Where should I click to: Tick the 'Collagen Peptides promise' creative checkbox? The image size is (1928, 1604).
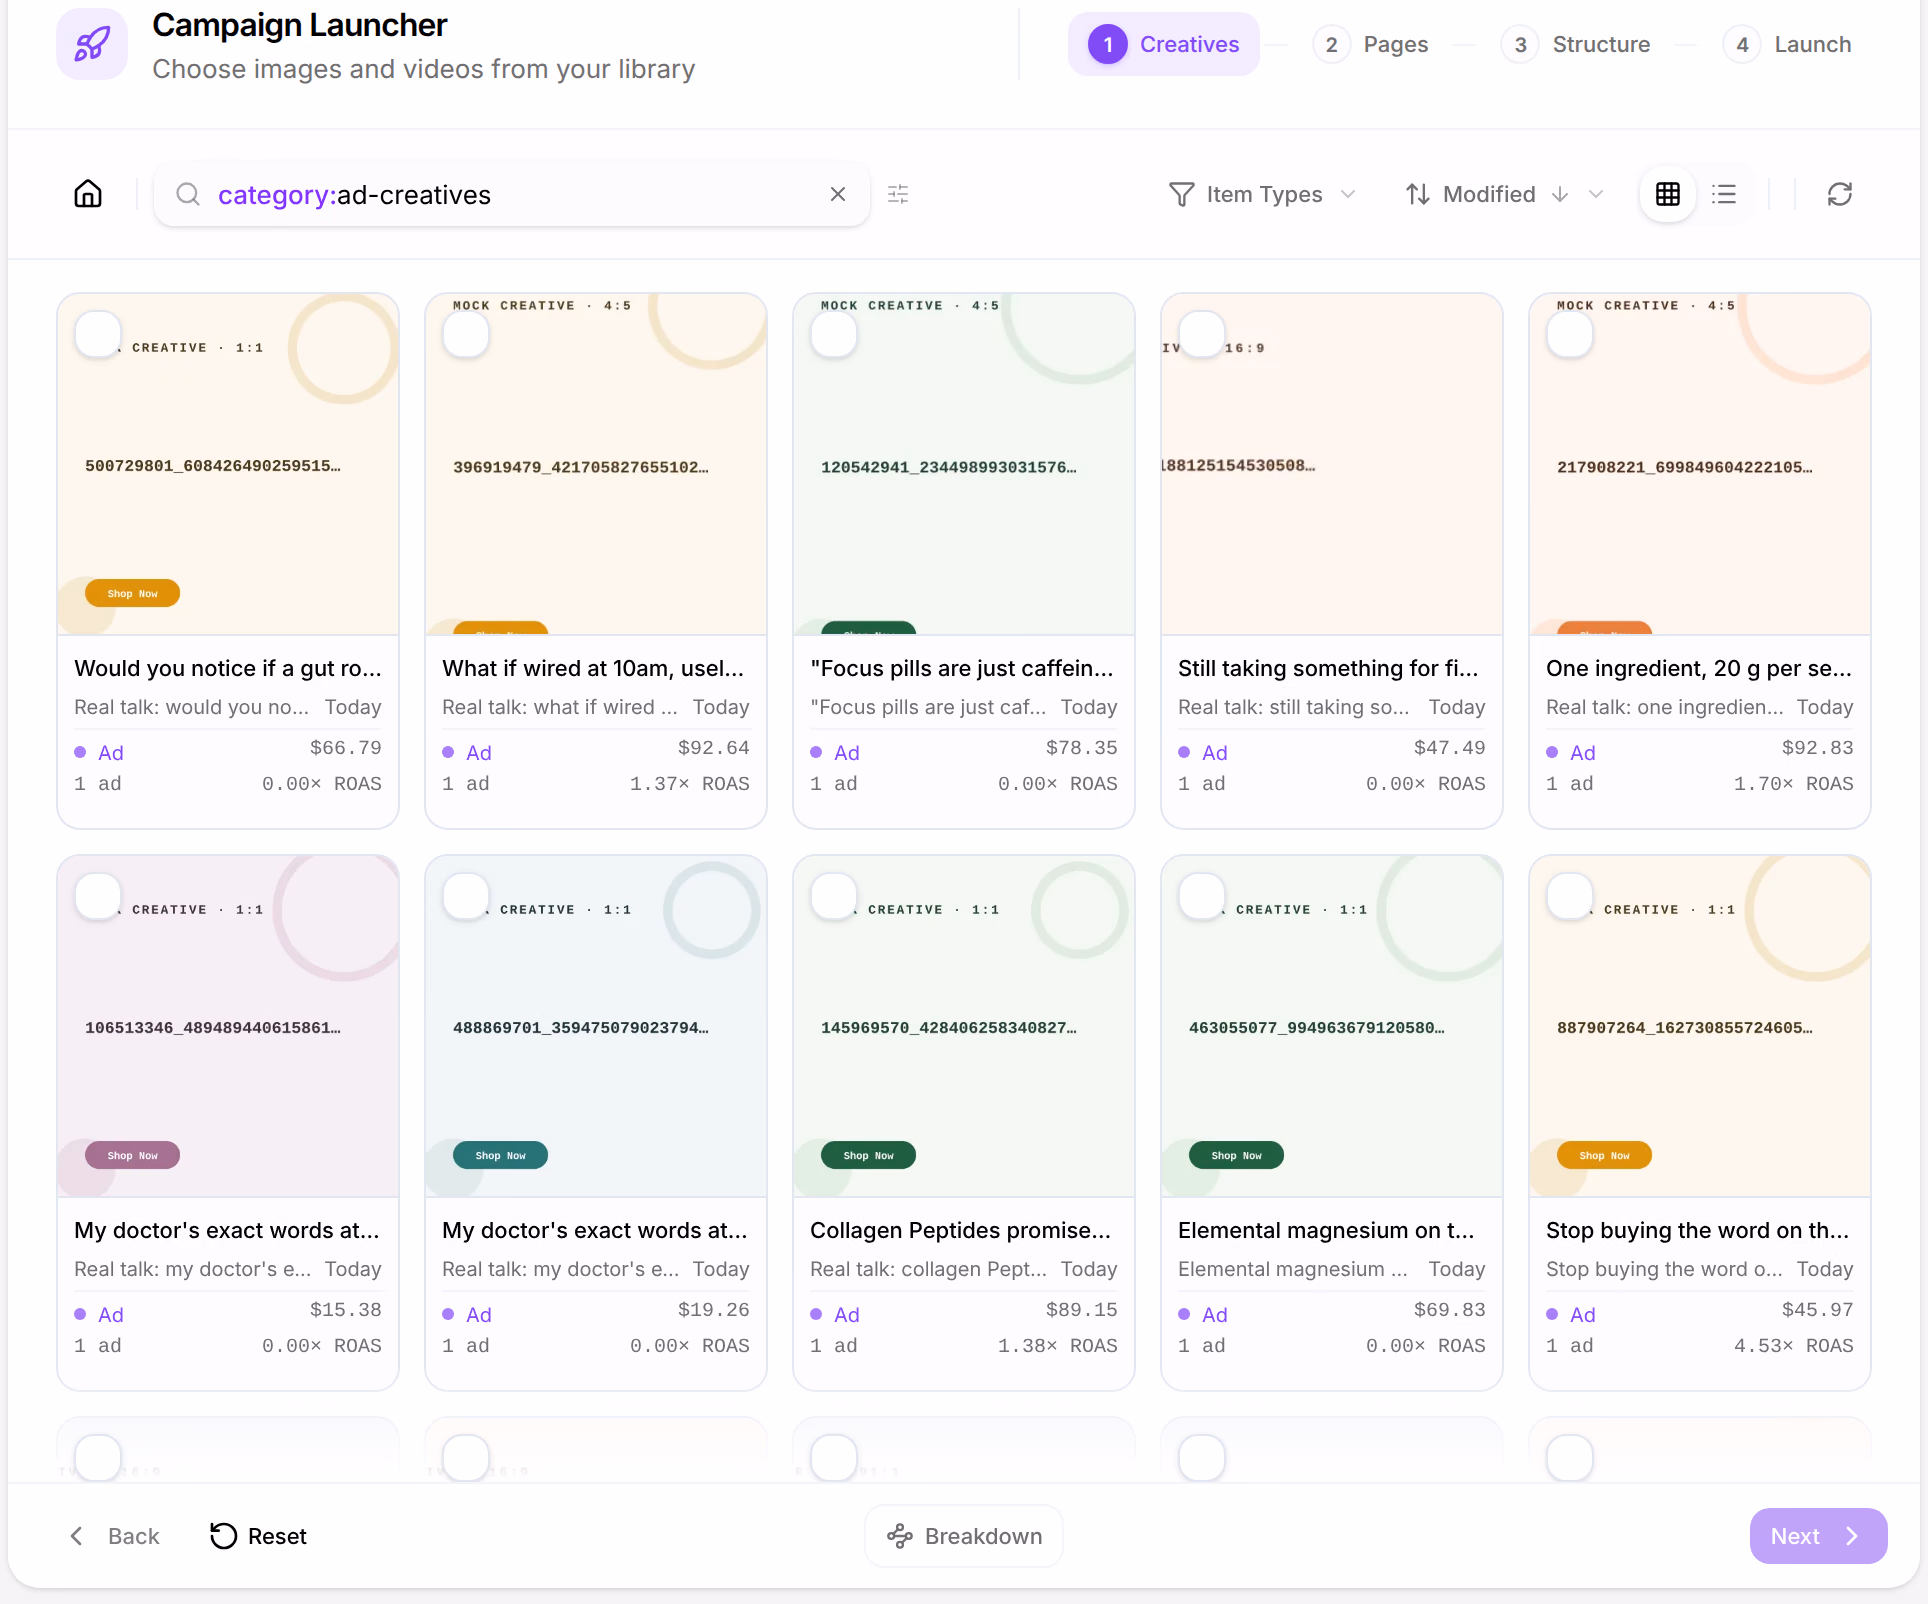point(834,896)
